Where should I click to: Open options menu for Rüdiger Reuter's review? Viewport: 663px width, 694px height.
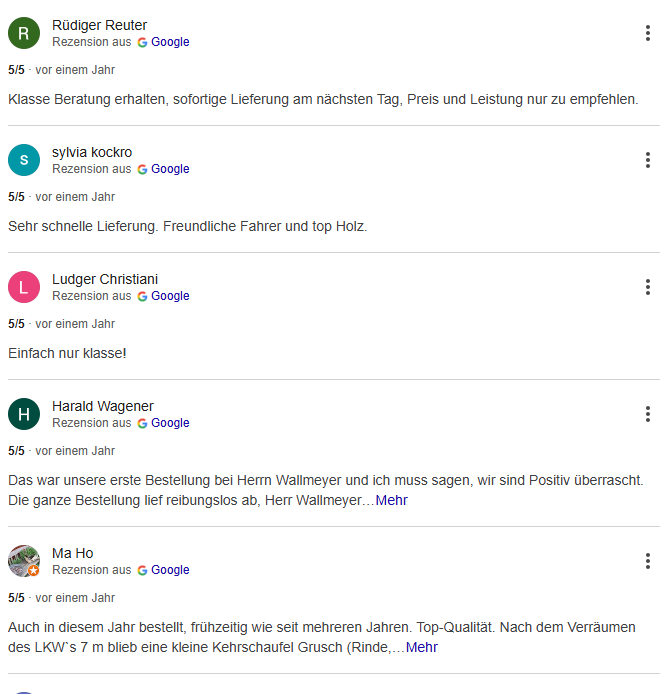[648, 33]
